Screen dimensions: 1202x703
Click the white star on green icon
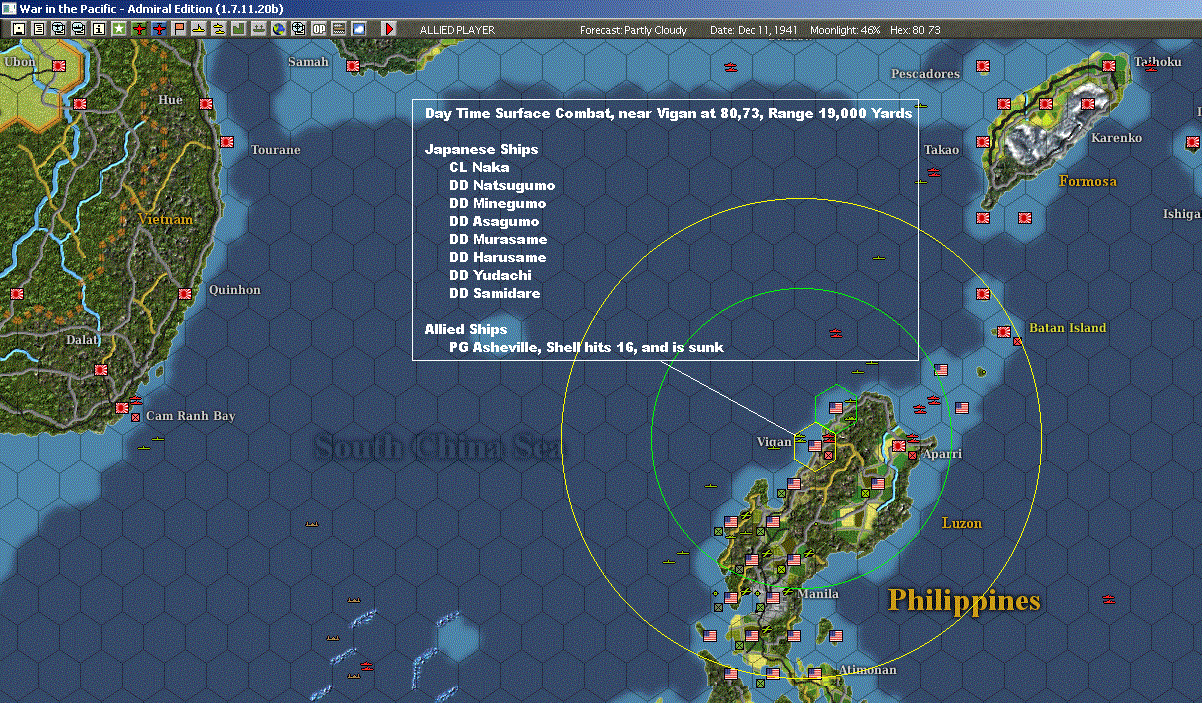[x=118, y=29]
